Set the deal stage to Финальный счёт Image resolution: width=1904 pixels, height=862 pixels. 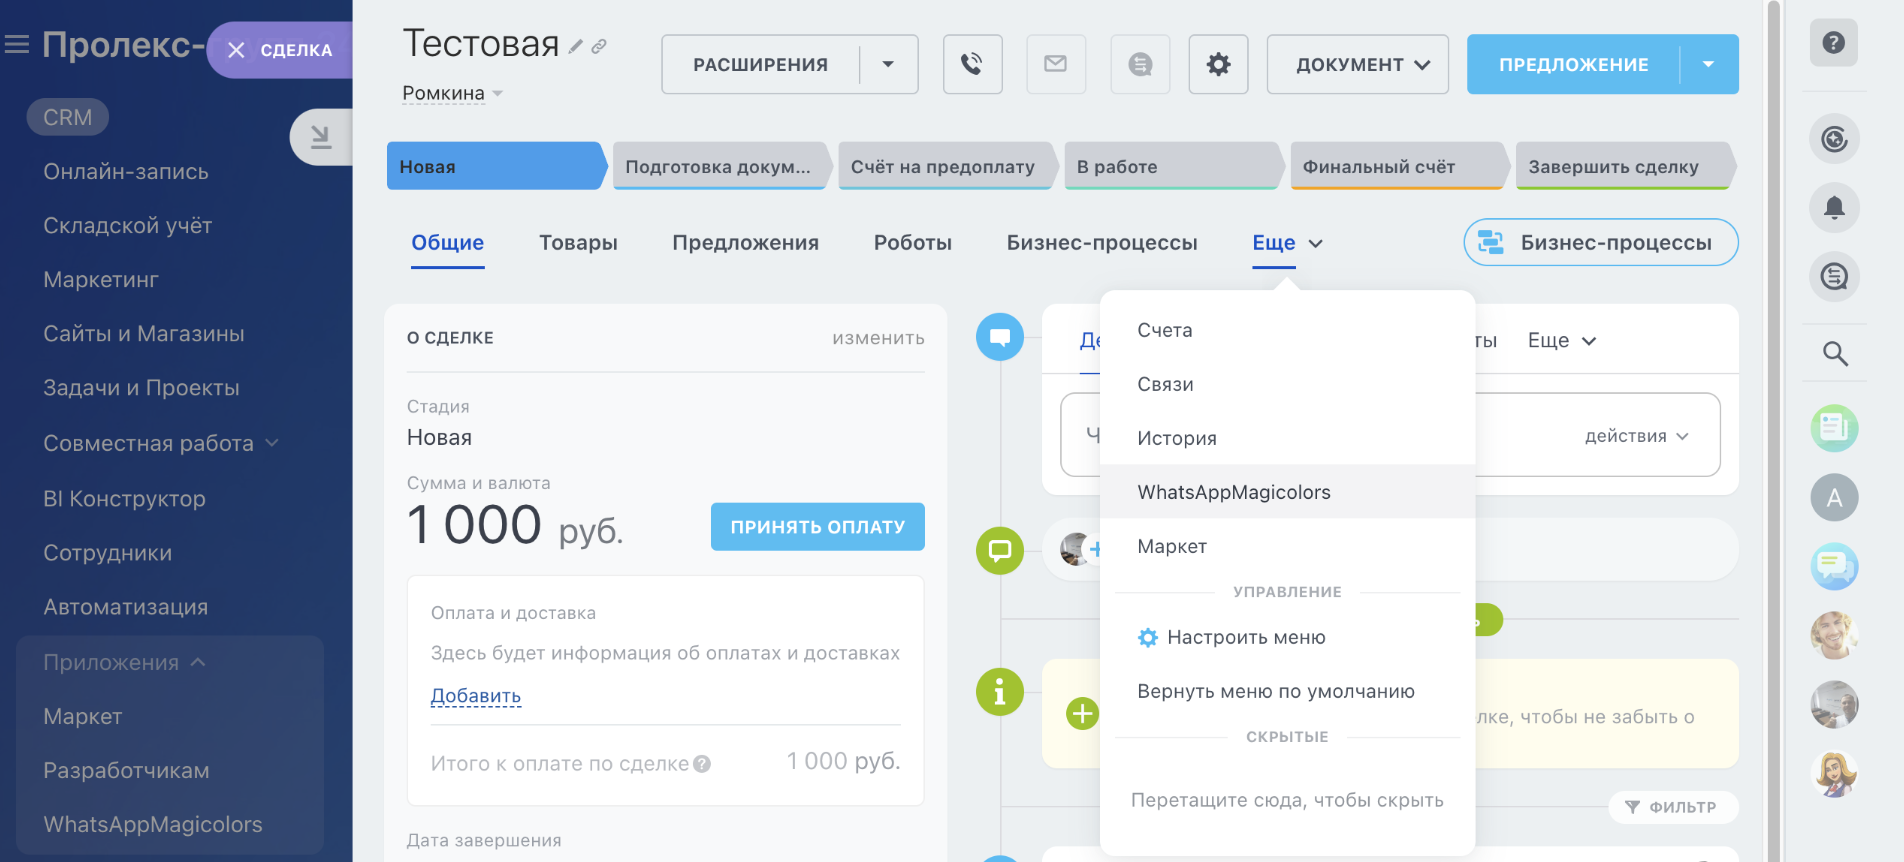click(x=1398, y=166)
